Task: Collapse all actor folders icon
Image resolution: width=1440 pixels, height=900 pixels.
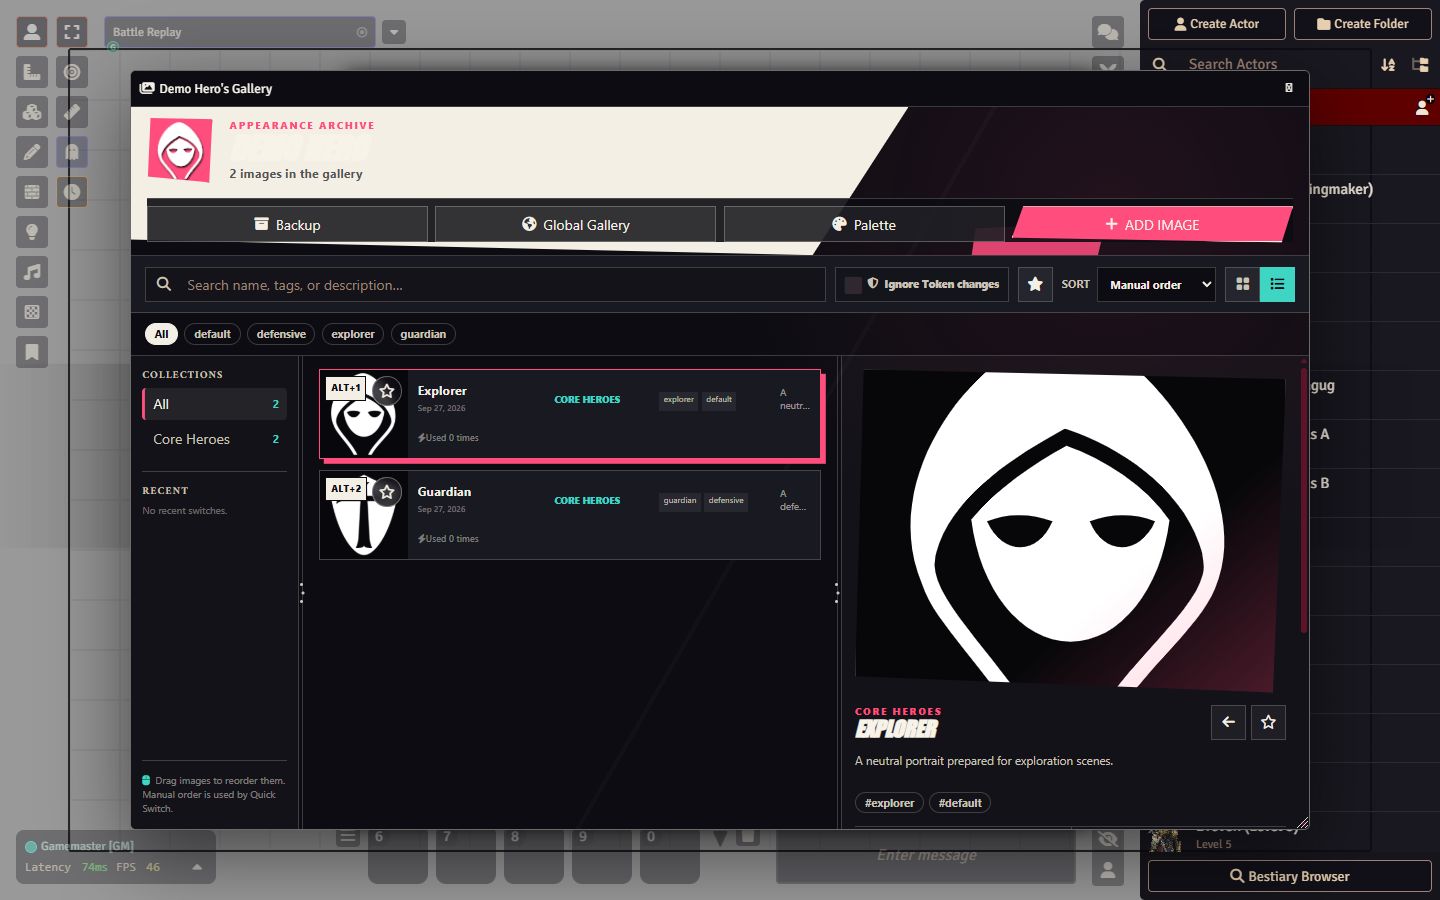Action: click(1420, 64)
